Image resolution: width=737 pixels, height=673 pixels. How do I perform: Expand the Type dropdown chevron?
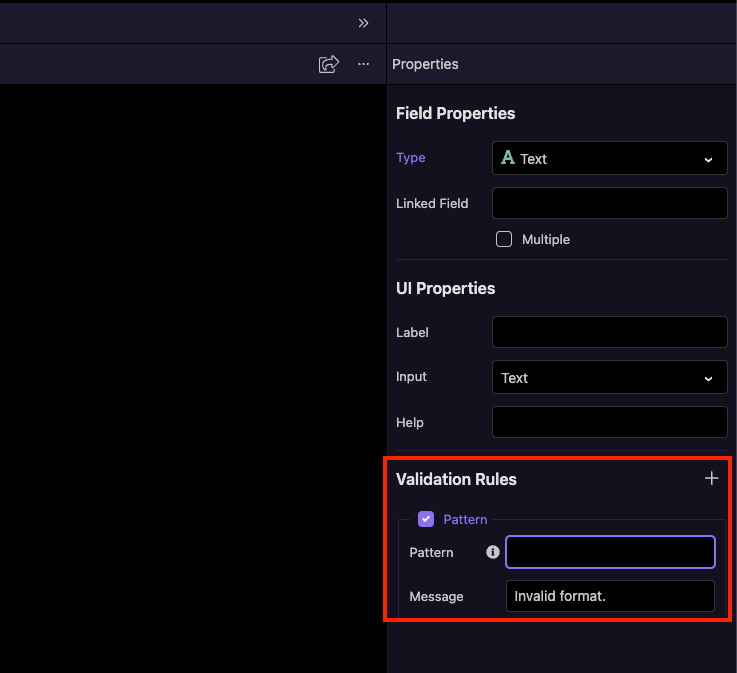tap(708, 159)
